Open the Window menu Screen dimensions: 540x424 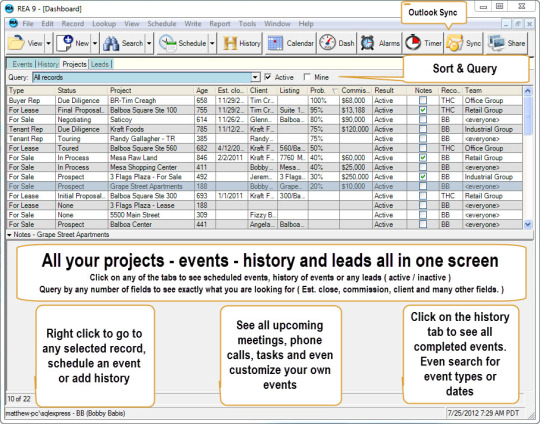[277, 24]
